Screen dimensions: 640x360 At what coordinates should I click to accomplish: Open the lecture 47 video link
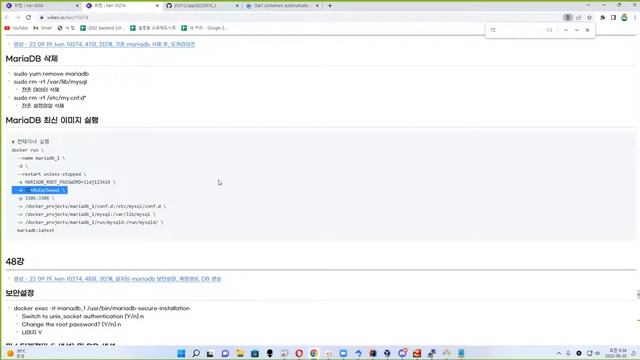104,44
